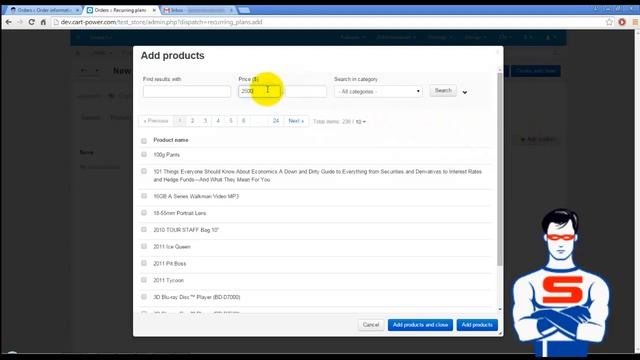
Task: Go to Next results page
Action: pyautogui.click(x=296, y=121)
